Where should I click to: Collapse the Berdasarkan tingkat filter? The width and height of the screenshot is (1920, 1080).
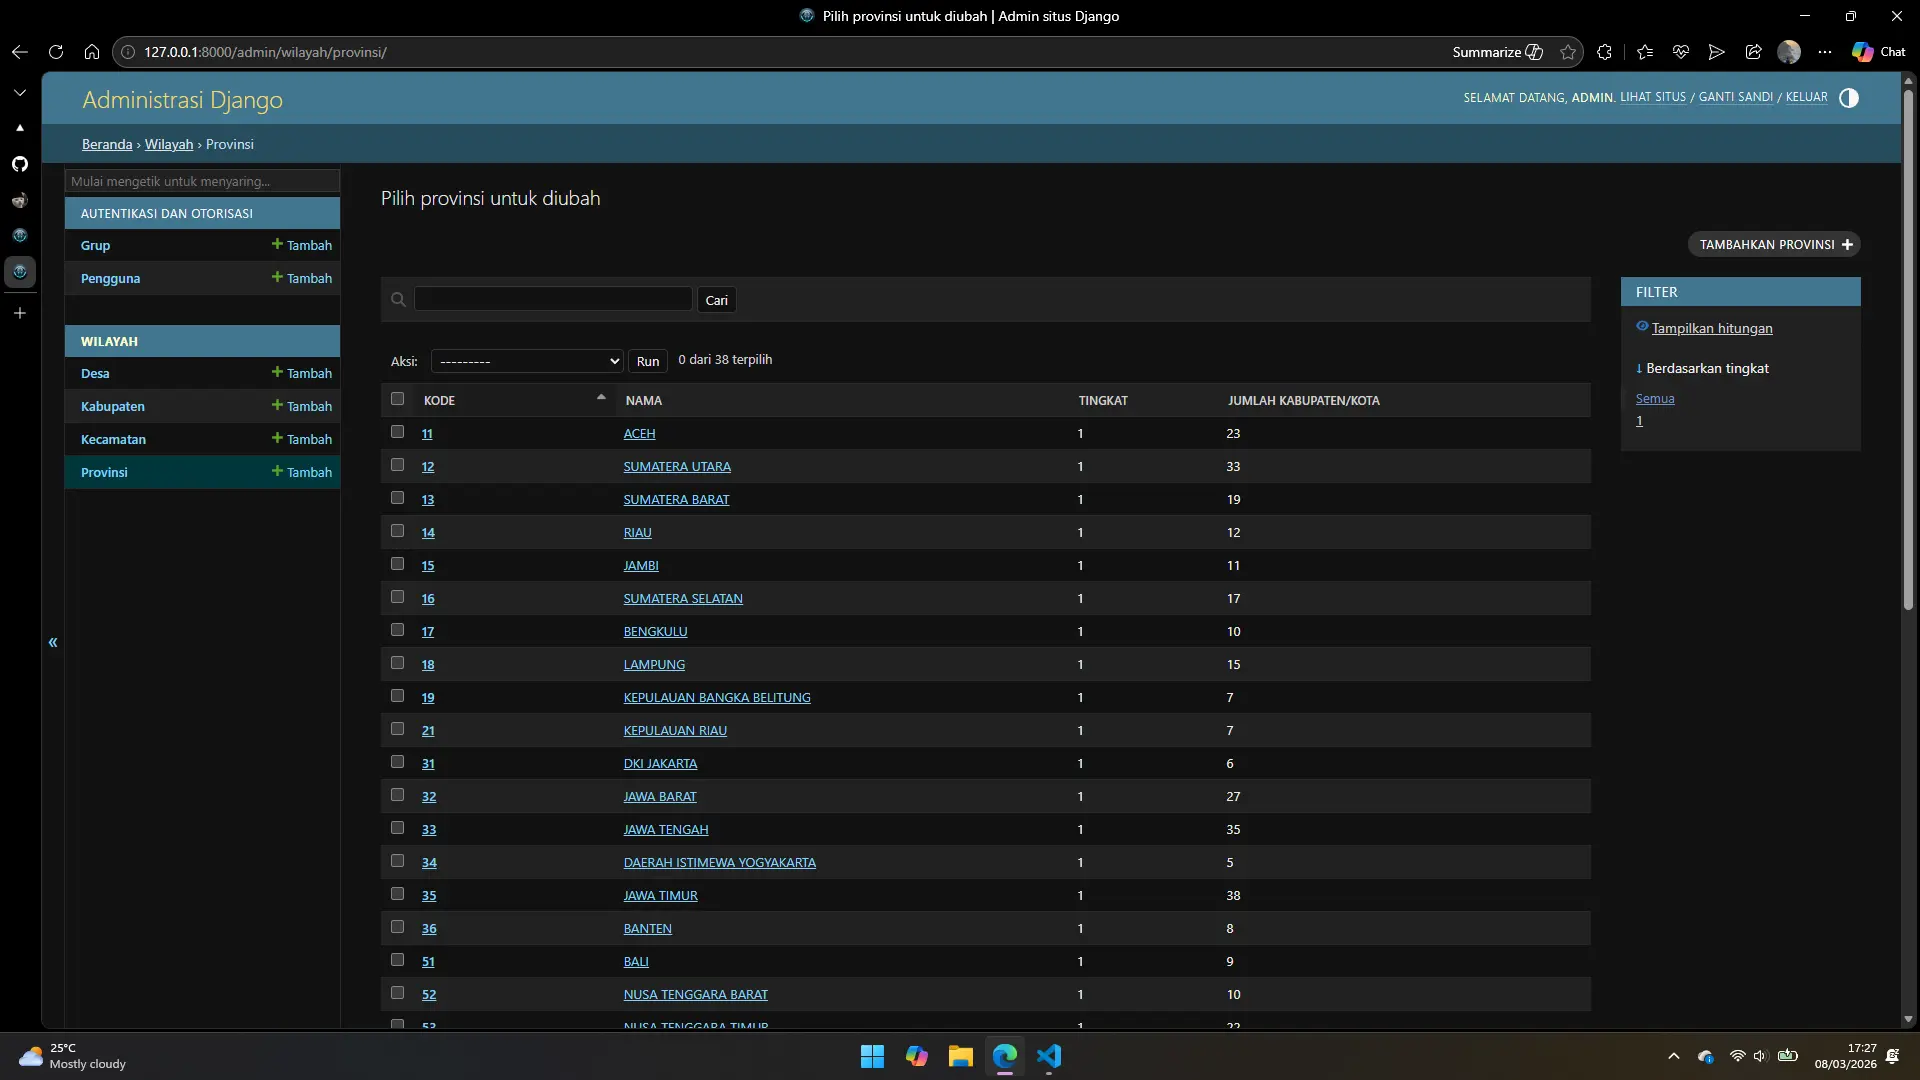coord(1702,369)
